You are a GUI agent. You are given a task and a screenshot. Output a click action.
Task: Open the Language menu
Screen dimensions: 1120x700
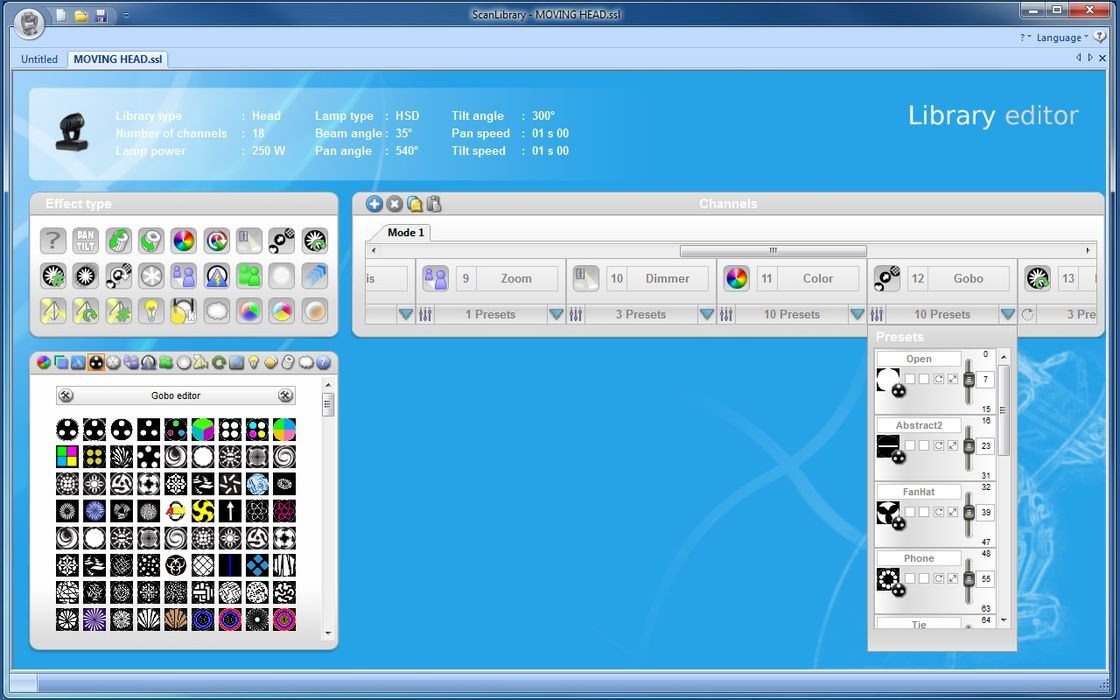point(1059,38)
